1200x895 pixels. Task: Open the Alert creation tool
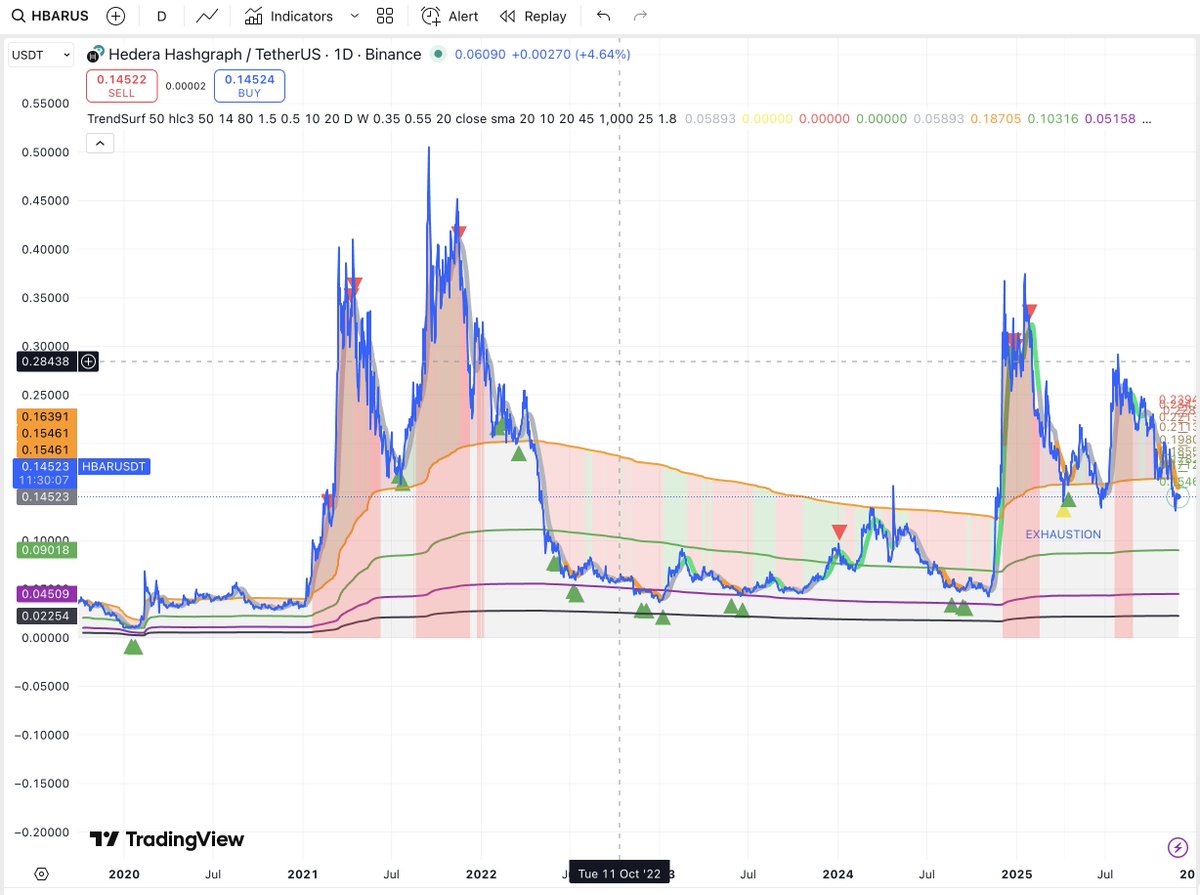click(448, 16)
